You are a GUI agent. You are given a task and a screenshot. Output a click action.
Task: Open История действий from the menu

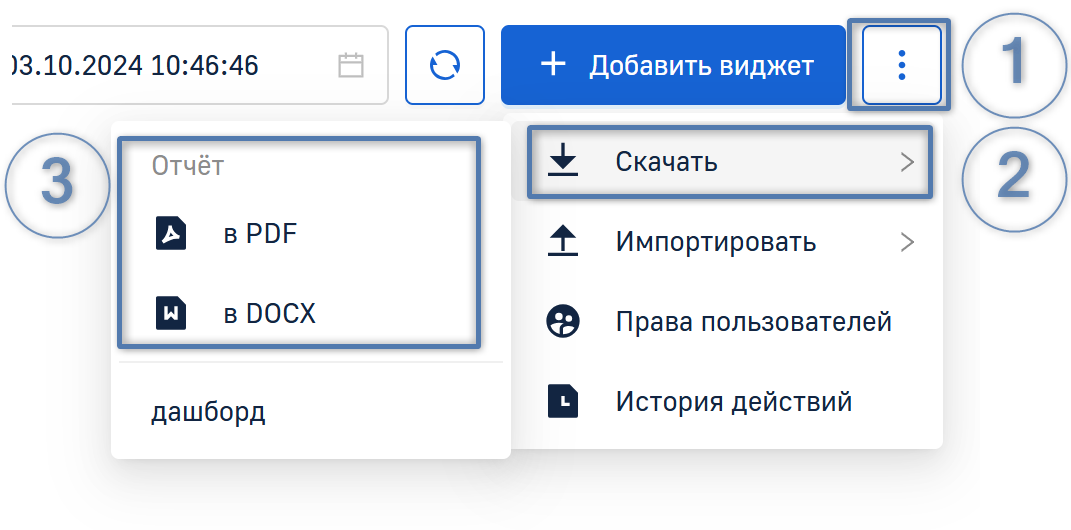point(733,402)
